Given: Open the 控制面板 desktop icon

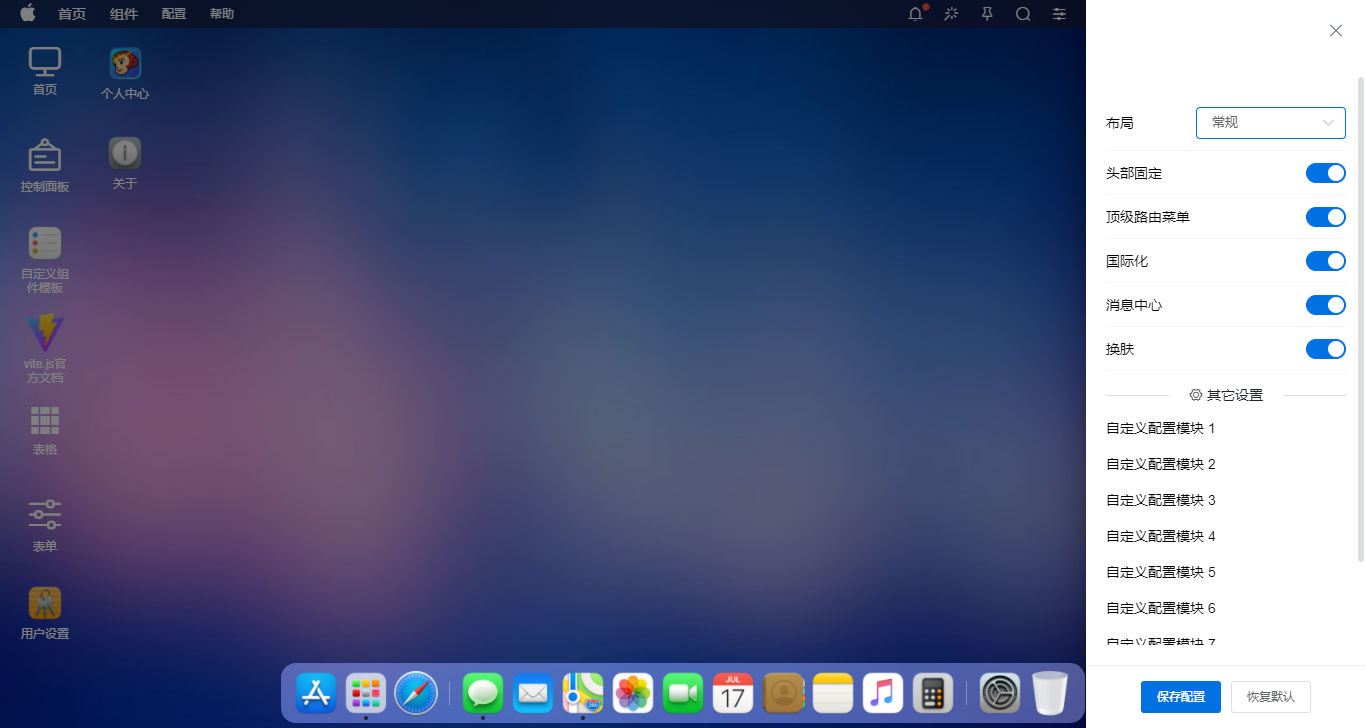Looking at the screenshot, I should point(44,163).
